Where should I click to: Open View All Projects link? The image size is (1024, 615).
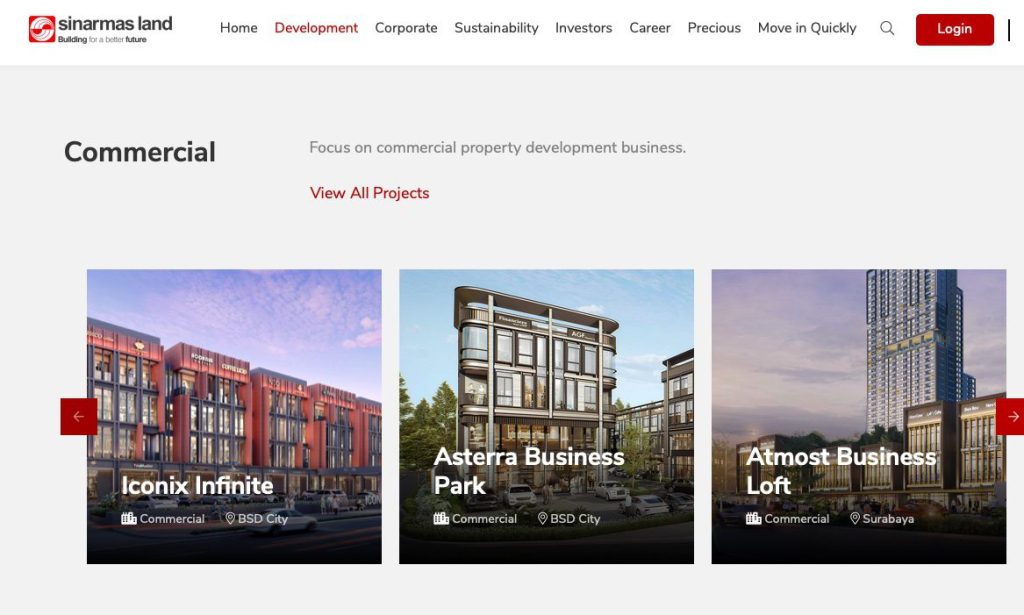coord(370,193)
